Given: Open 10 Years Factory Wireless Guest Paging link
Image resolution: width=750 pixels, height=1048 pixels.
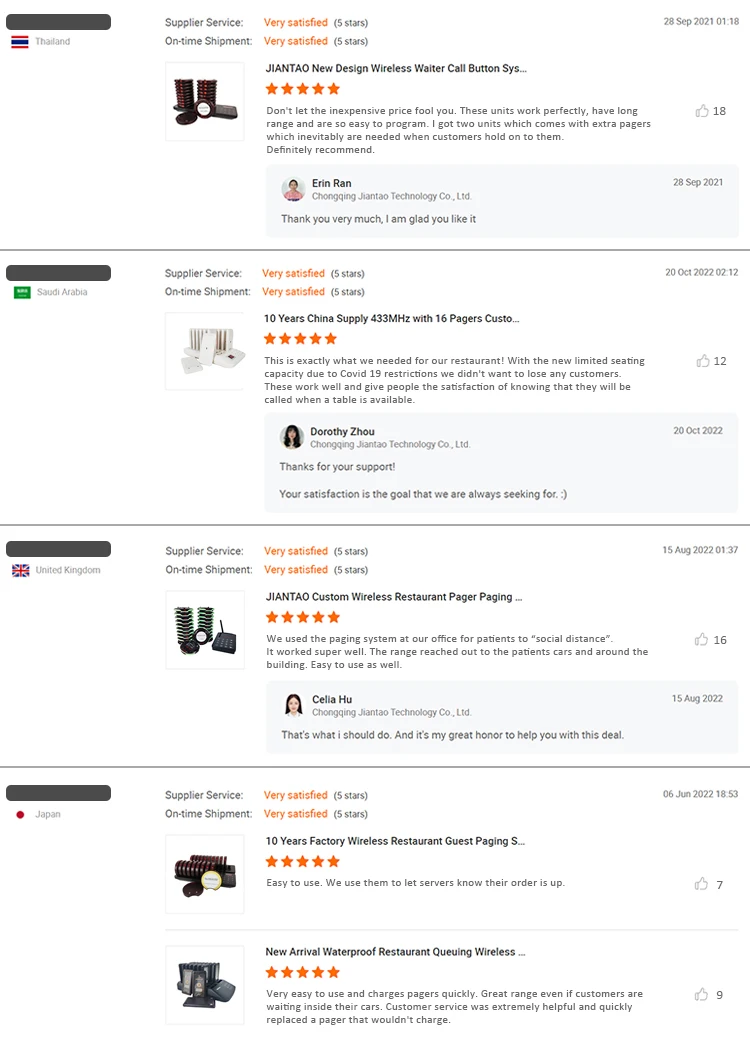Looking at the screenshot, I should click(395, 841).
